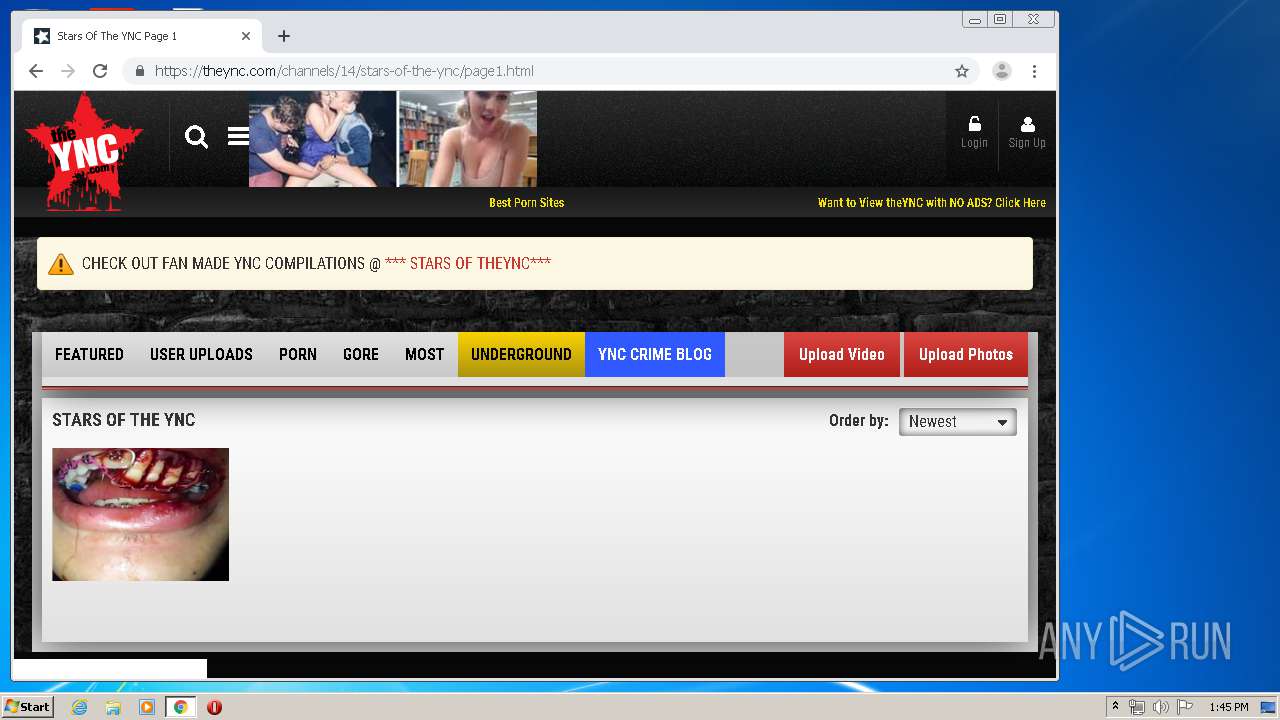
Task: Click the Windows Start button
Action: 28,707
